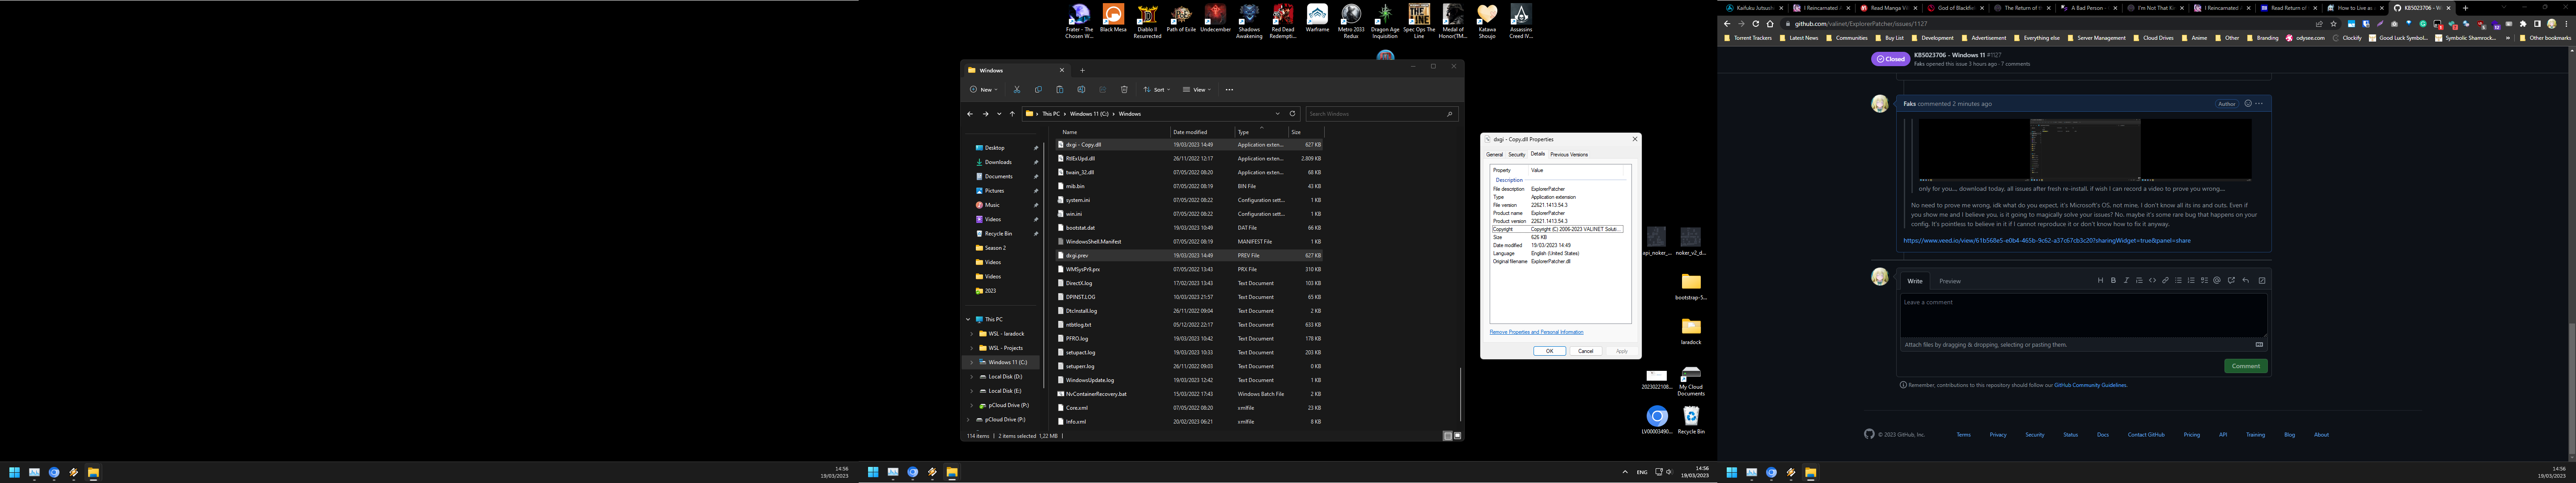Switch to General tab in Properties dialog

[x=1494, y=155]
